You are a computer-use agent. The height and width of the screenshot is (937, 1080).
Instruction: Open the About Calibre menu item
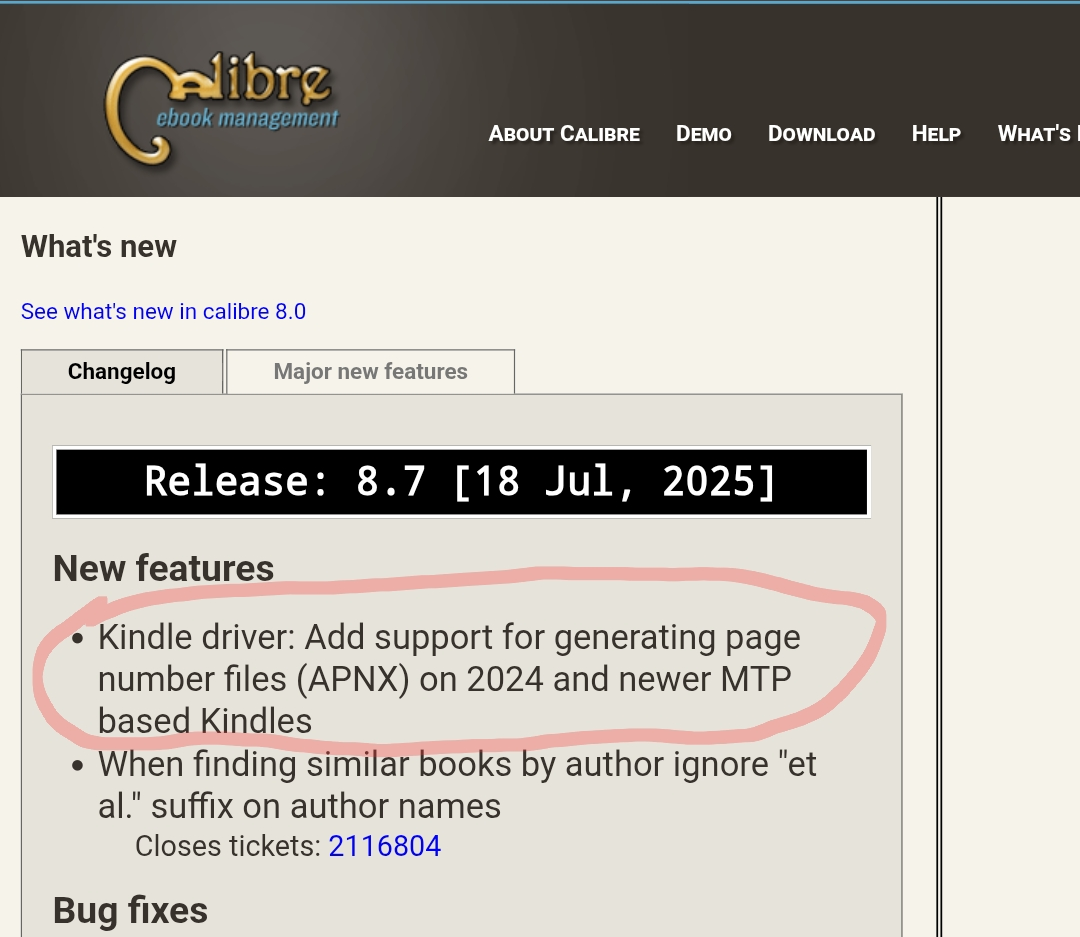[x=564, y=134]
